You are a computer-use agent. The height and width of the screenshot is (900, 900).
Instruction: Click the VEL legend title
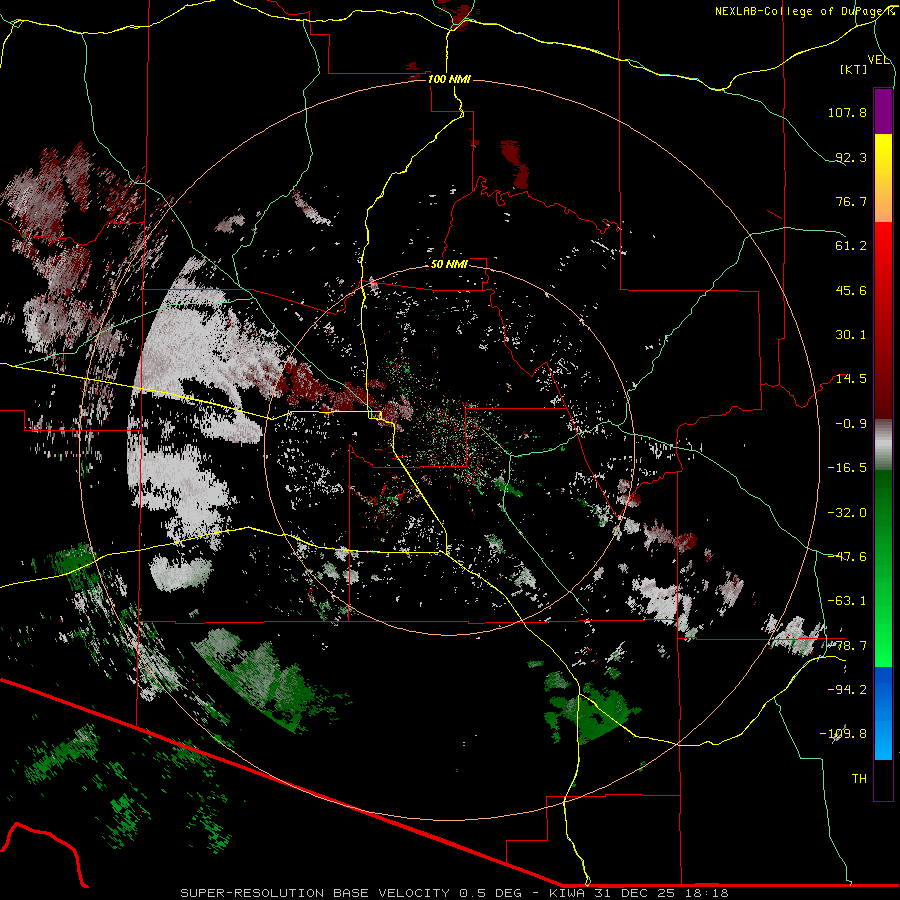pos(878,60)
